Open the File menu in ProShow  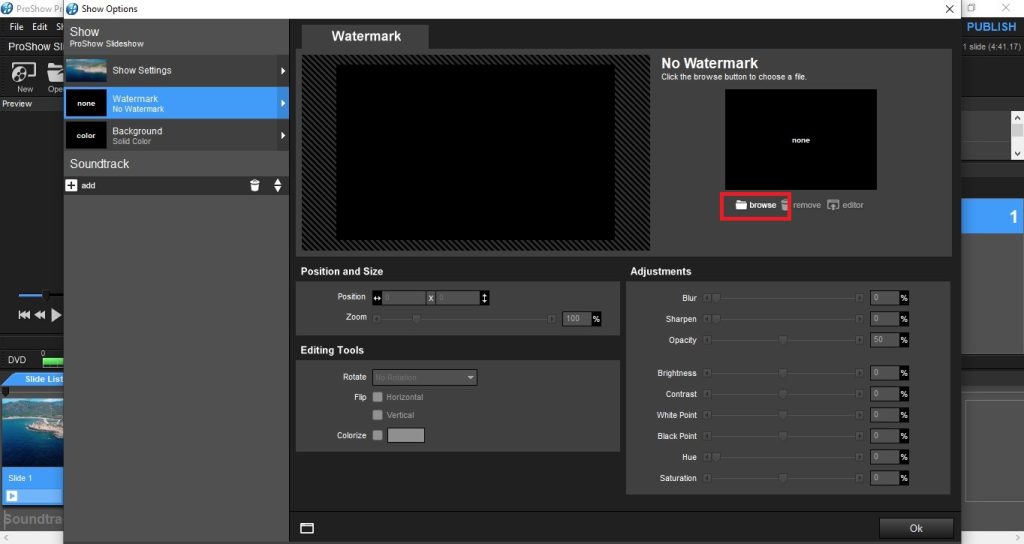16,27
